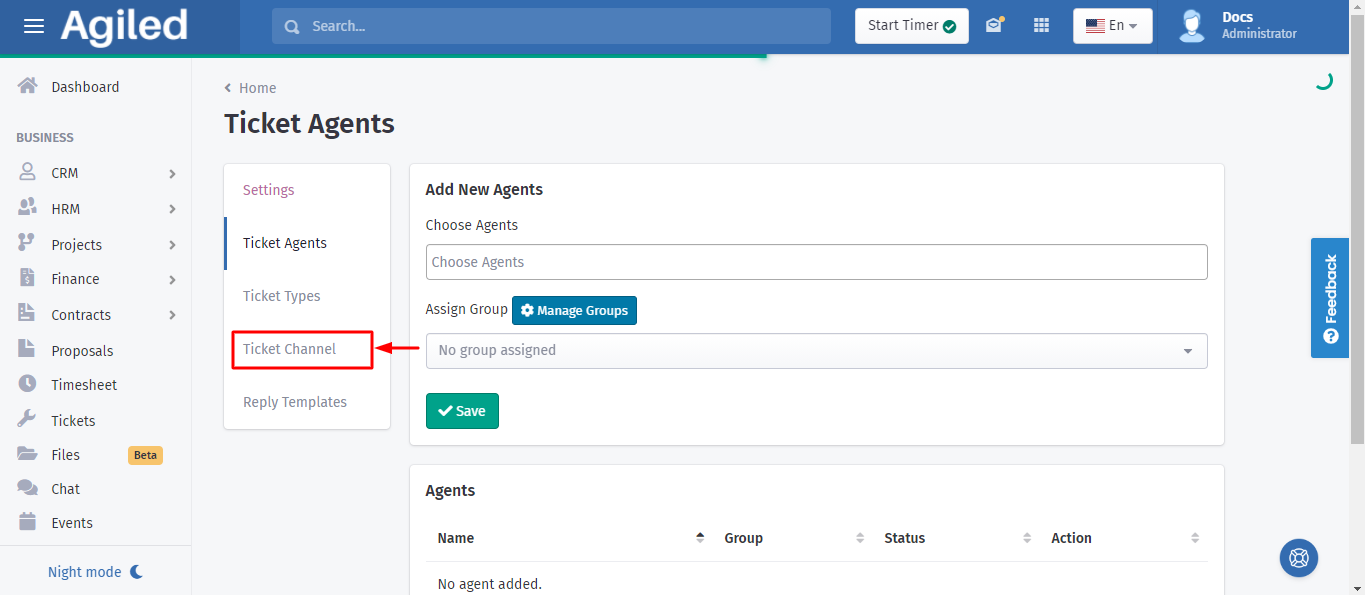
Task: Click the Start Timer button
Action: tap(911, 26)
